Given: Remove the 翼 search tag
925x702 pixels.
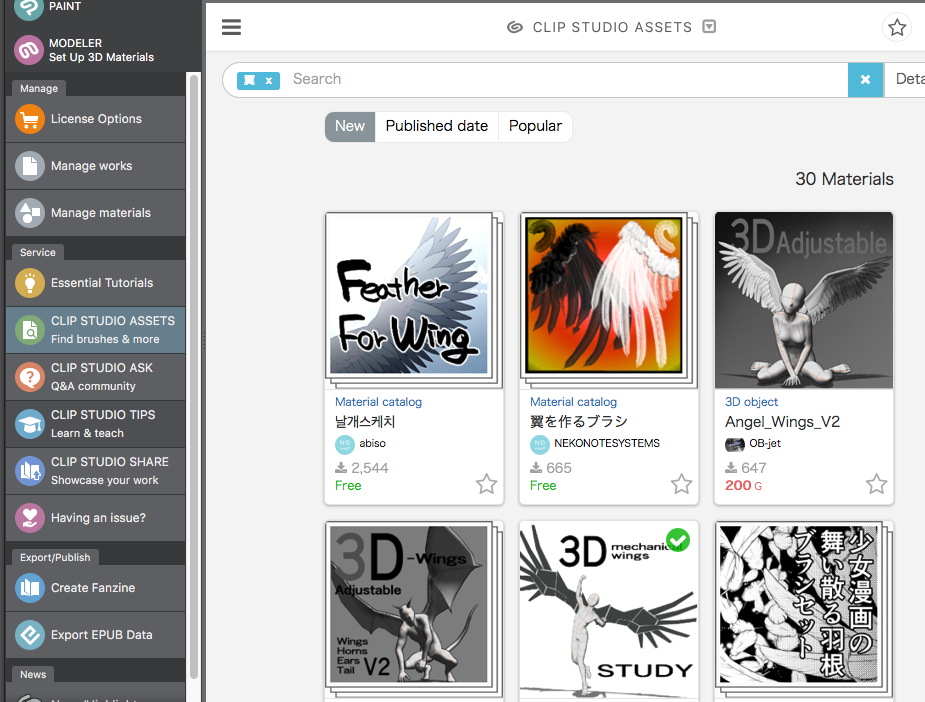Looking at the screenshot, I should [268, 81].
